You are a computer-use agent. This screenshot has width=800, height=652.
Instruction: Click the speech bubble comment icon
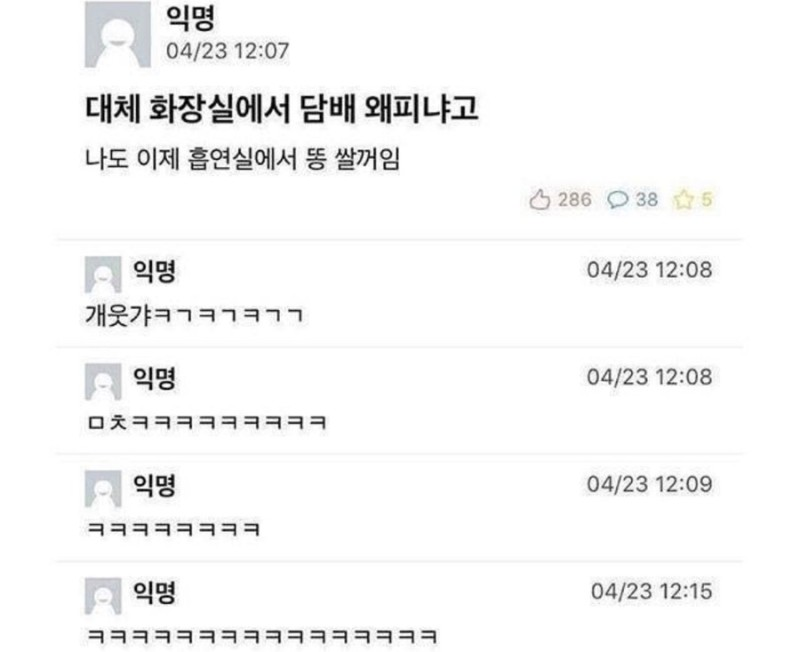(617, 199)
